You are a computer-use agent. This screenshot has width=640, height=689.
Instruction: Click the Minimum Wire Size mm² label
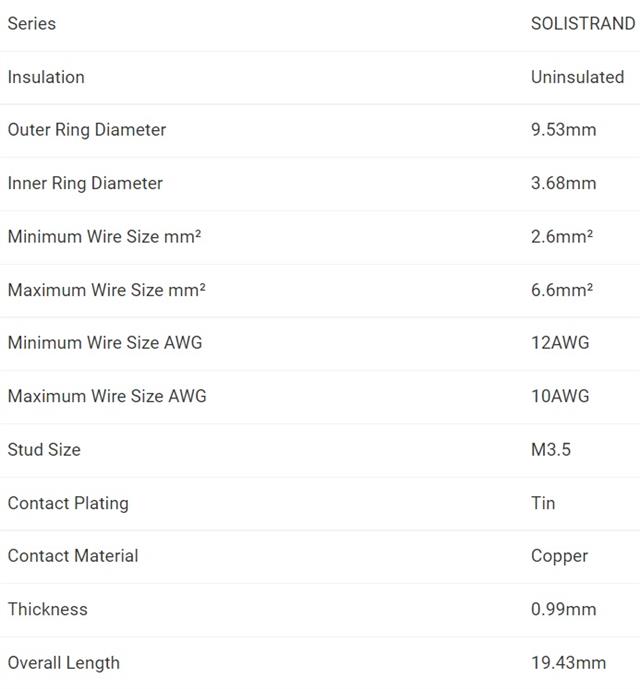click(104, 237)
